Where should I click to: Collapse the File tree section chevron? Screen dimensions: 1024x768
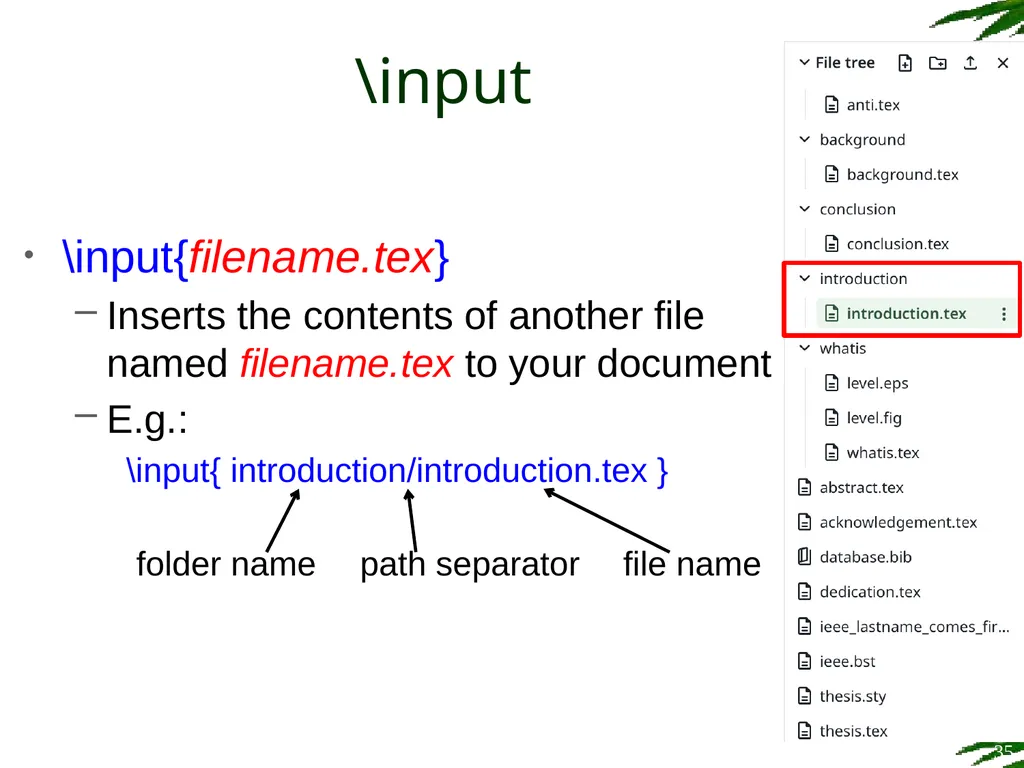804,63
